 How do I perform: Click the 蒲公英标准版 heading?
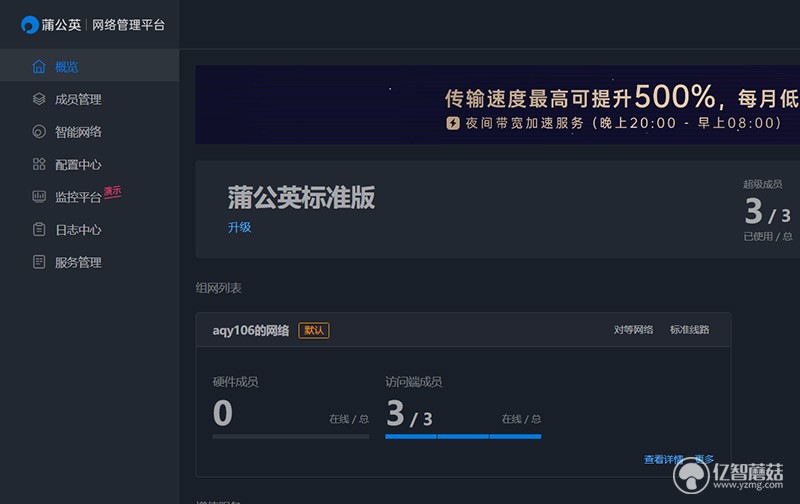(x=301, y=197)
